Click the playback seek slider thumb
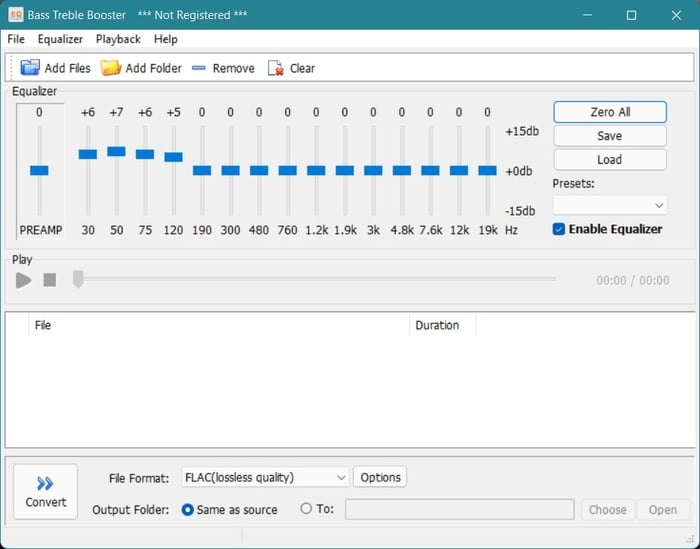 pyautogui.click(x=78, y=279)
